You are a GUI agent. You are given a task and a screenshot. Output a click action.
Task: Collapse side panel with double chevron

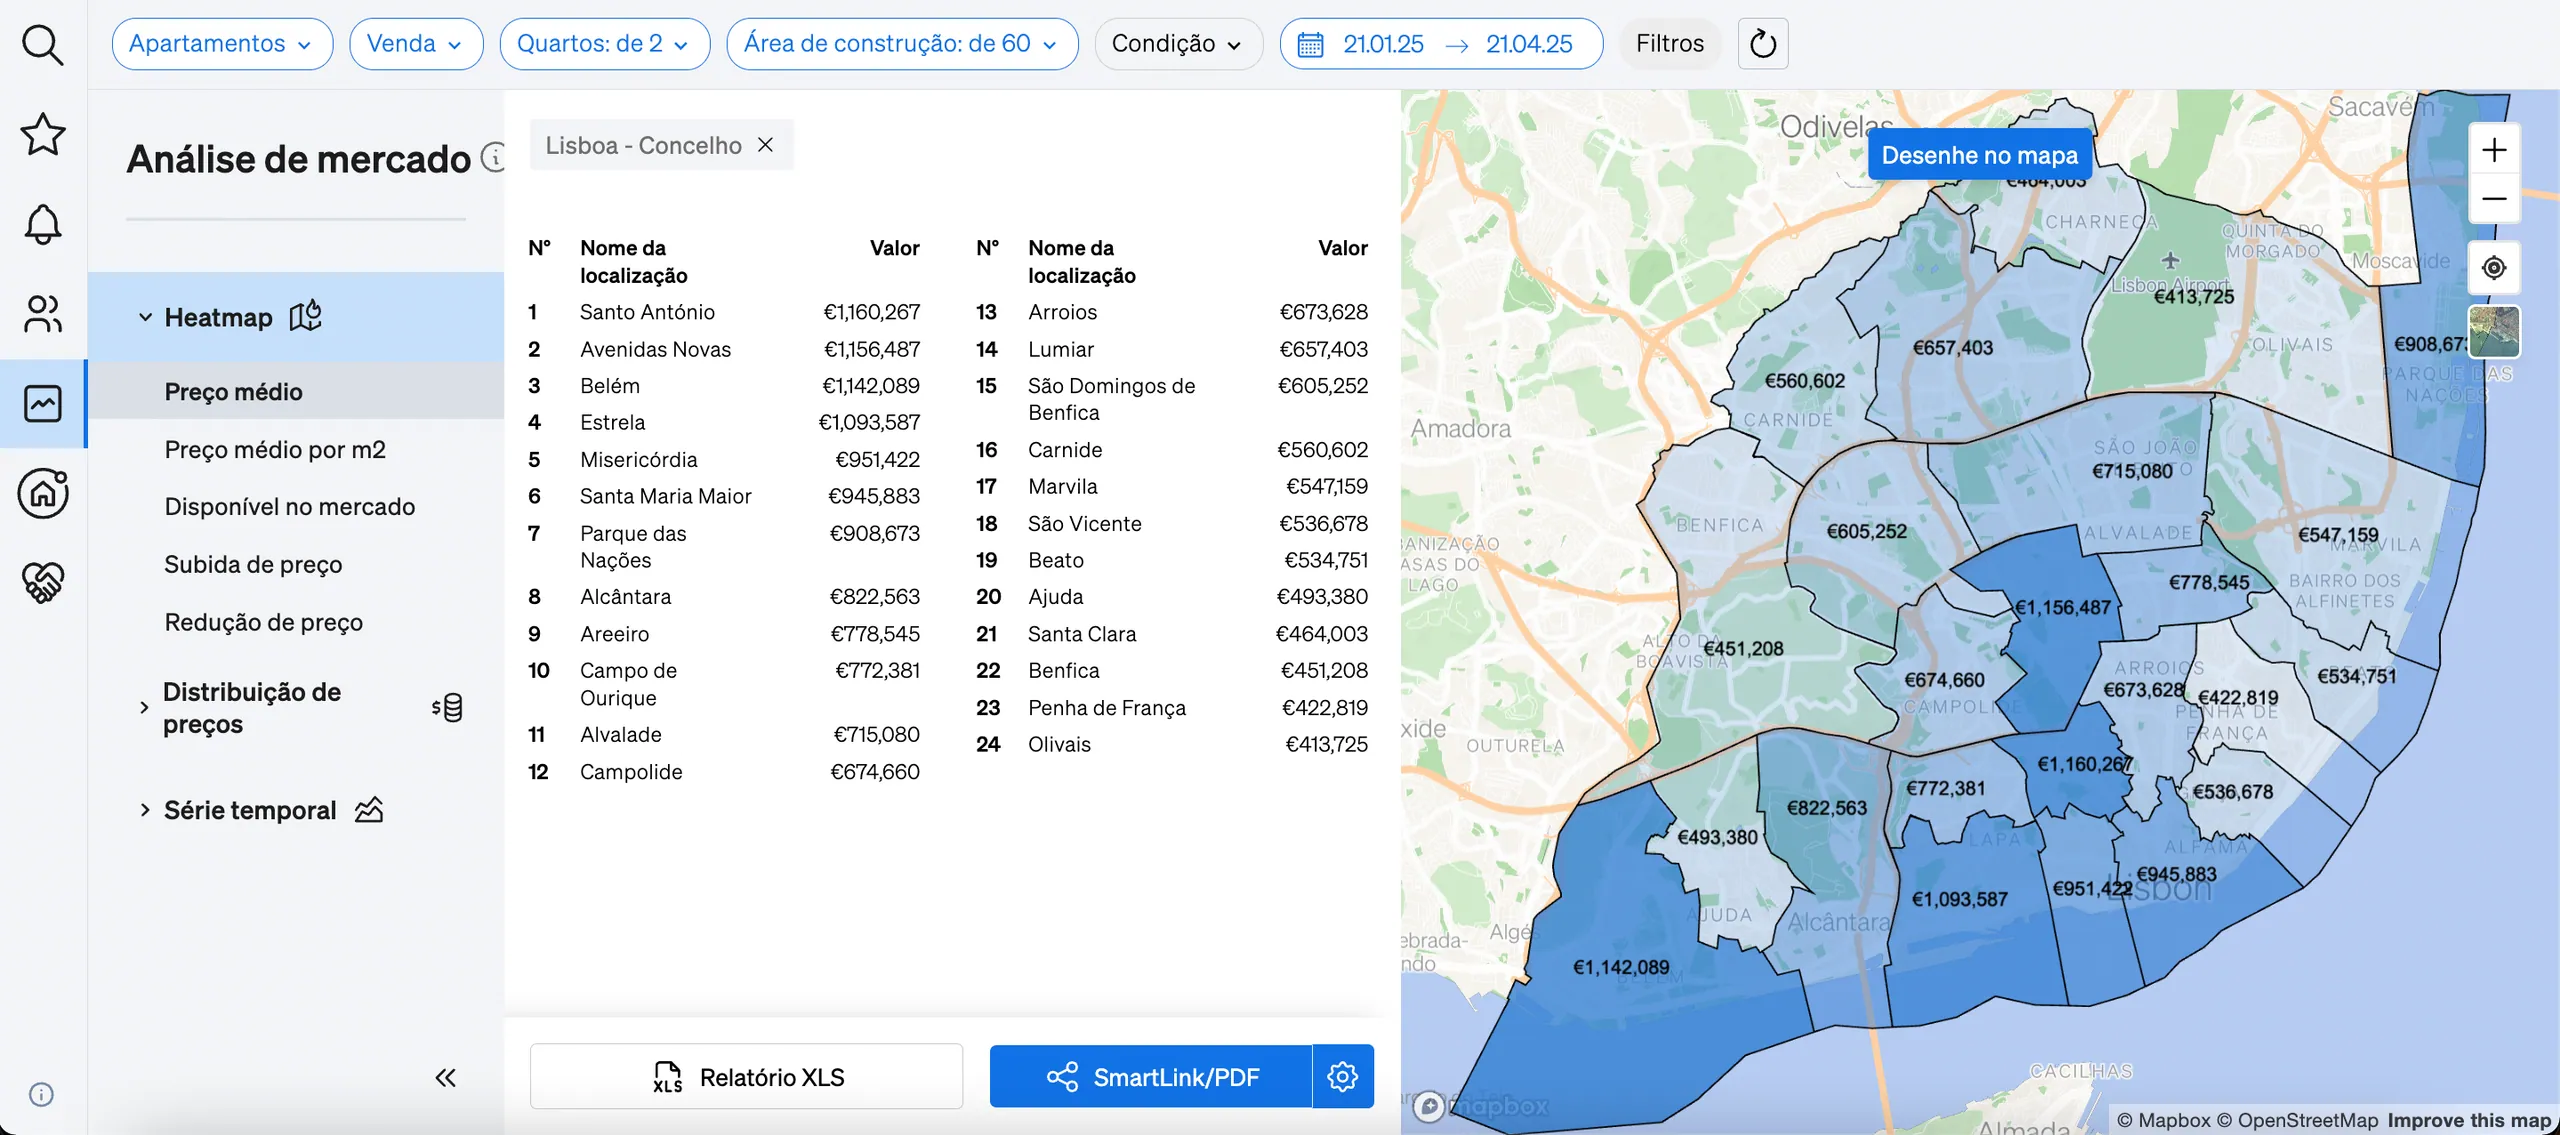[x=446, y=1077]
